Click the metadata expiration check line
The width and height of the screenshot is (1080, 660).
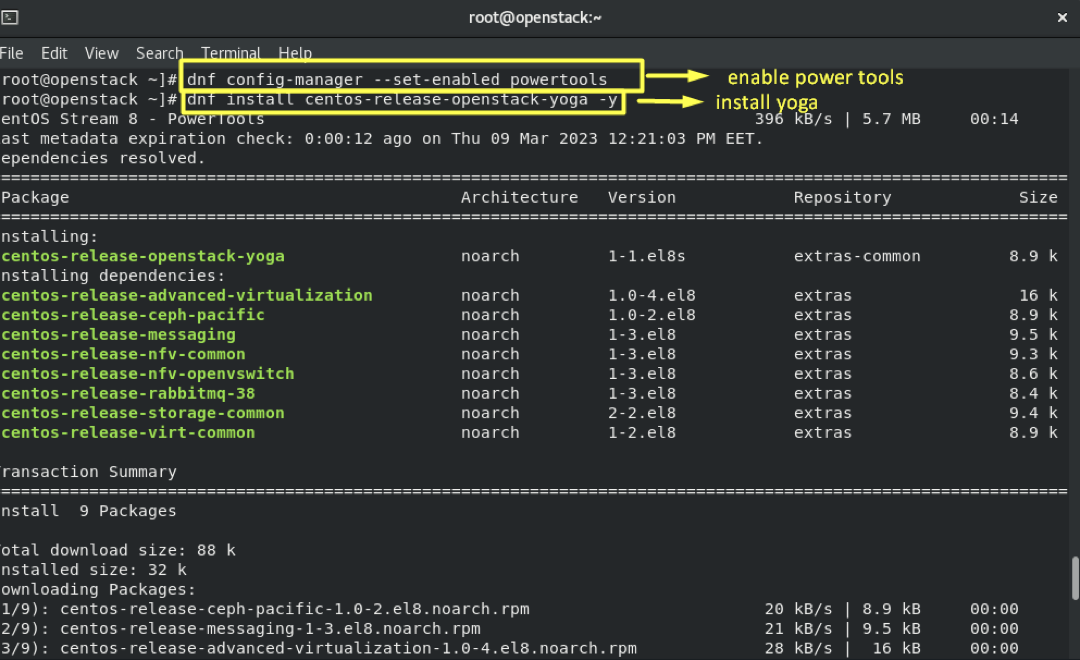pyautogui.click(x=382, y=138)
